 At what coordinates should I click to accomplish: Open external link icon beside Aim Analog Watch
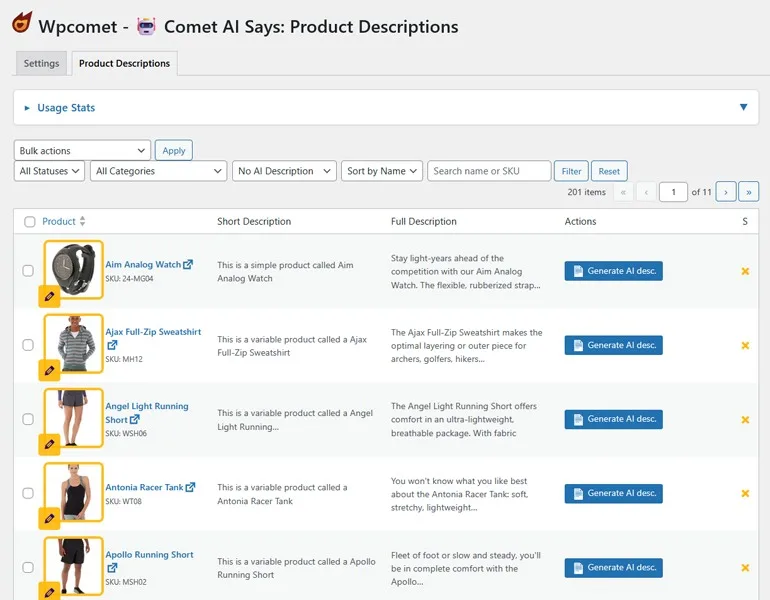pyautogui.click(x=188, y=265)
